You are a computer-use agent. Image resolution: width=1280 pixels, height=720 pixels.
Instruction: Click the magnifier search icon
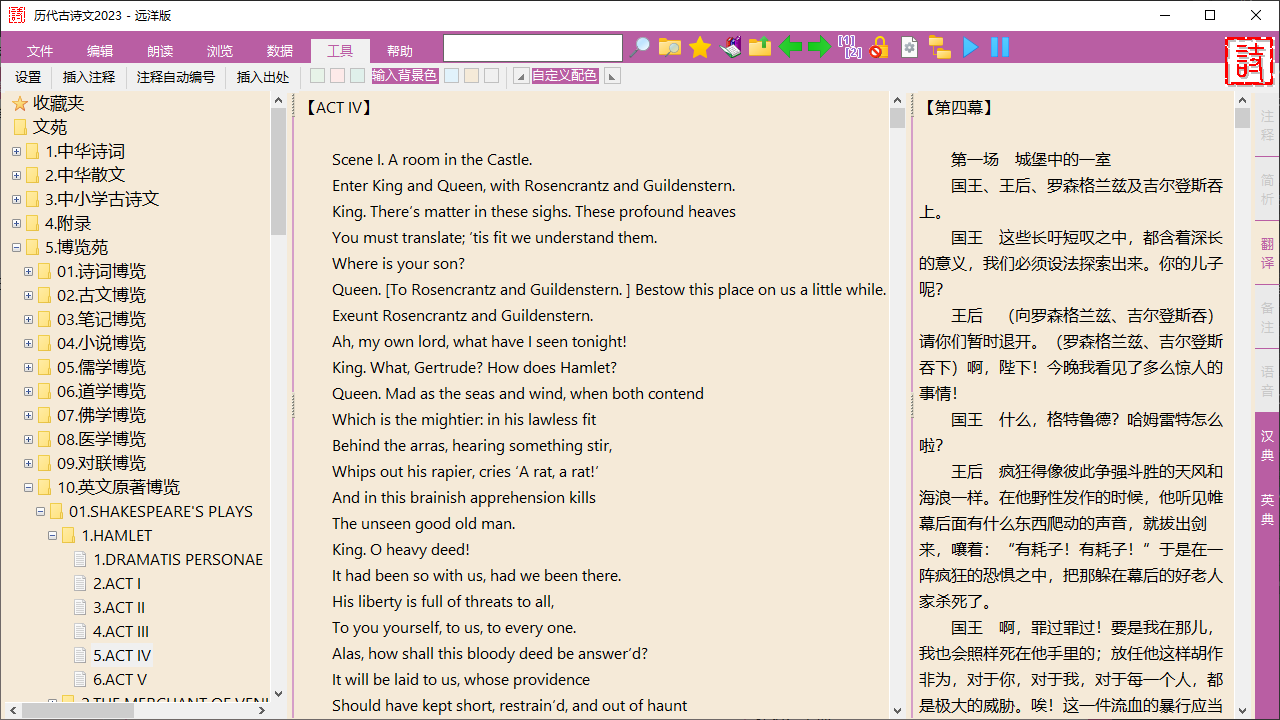coord(640,48)
